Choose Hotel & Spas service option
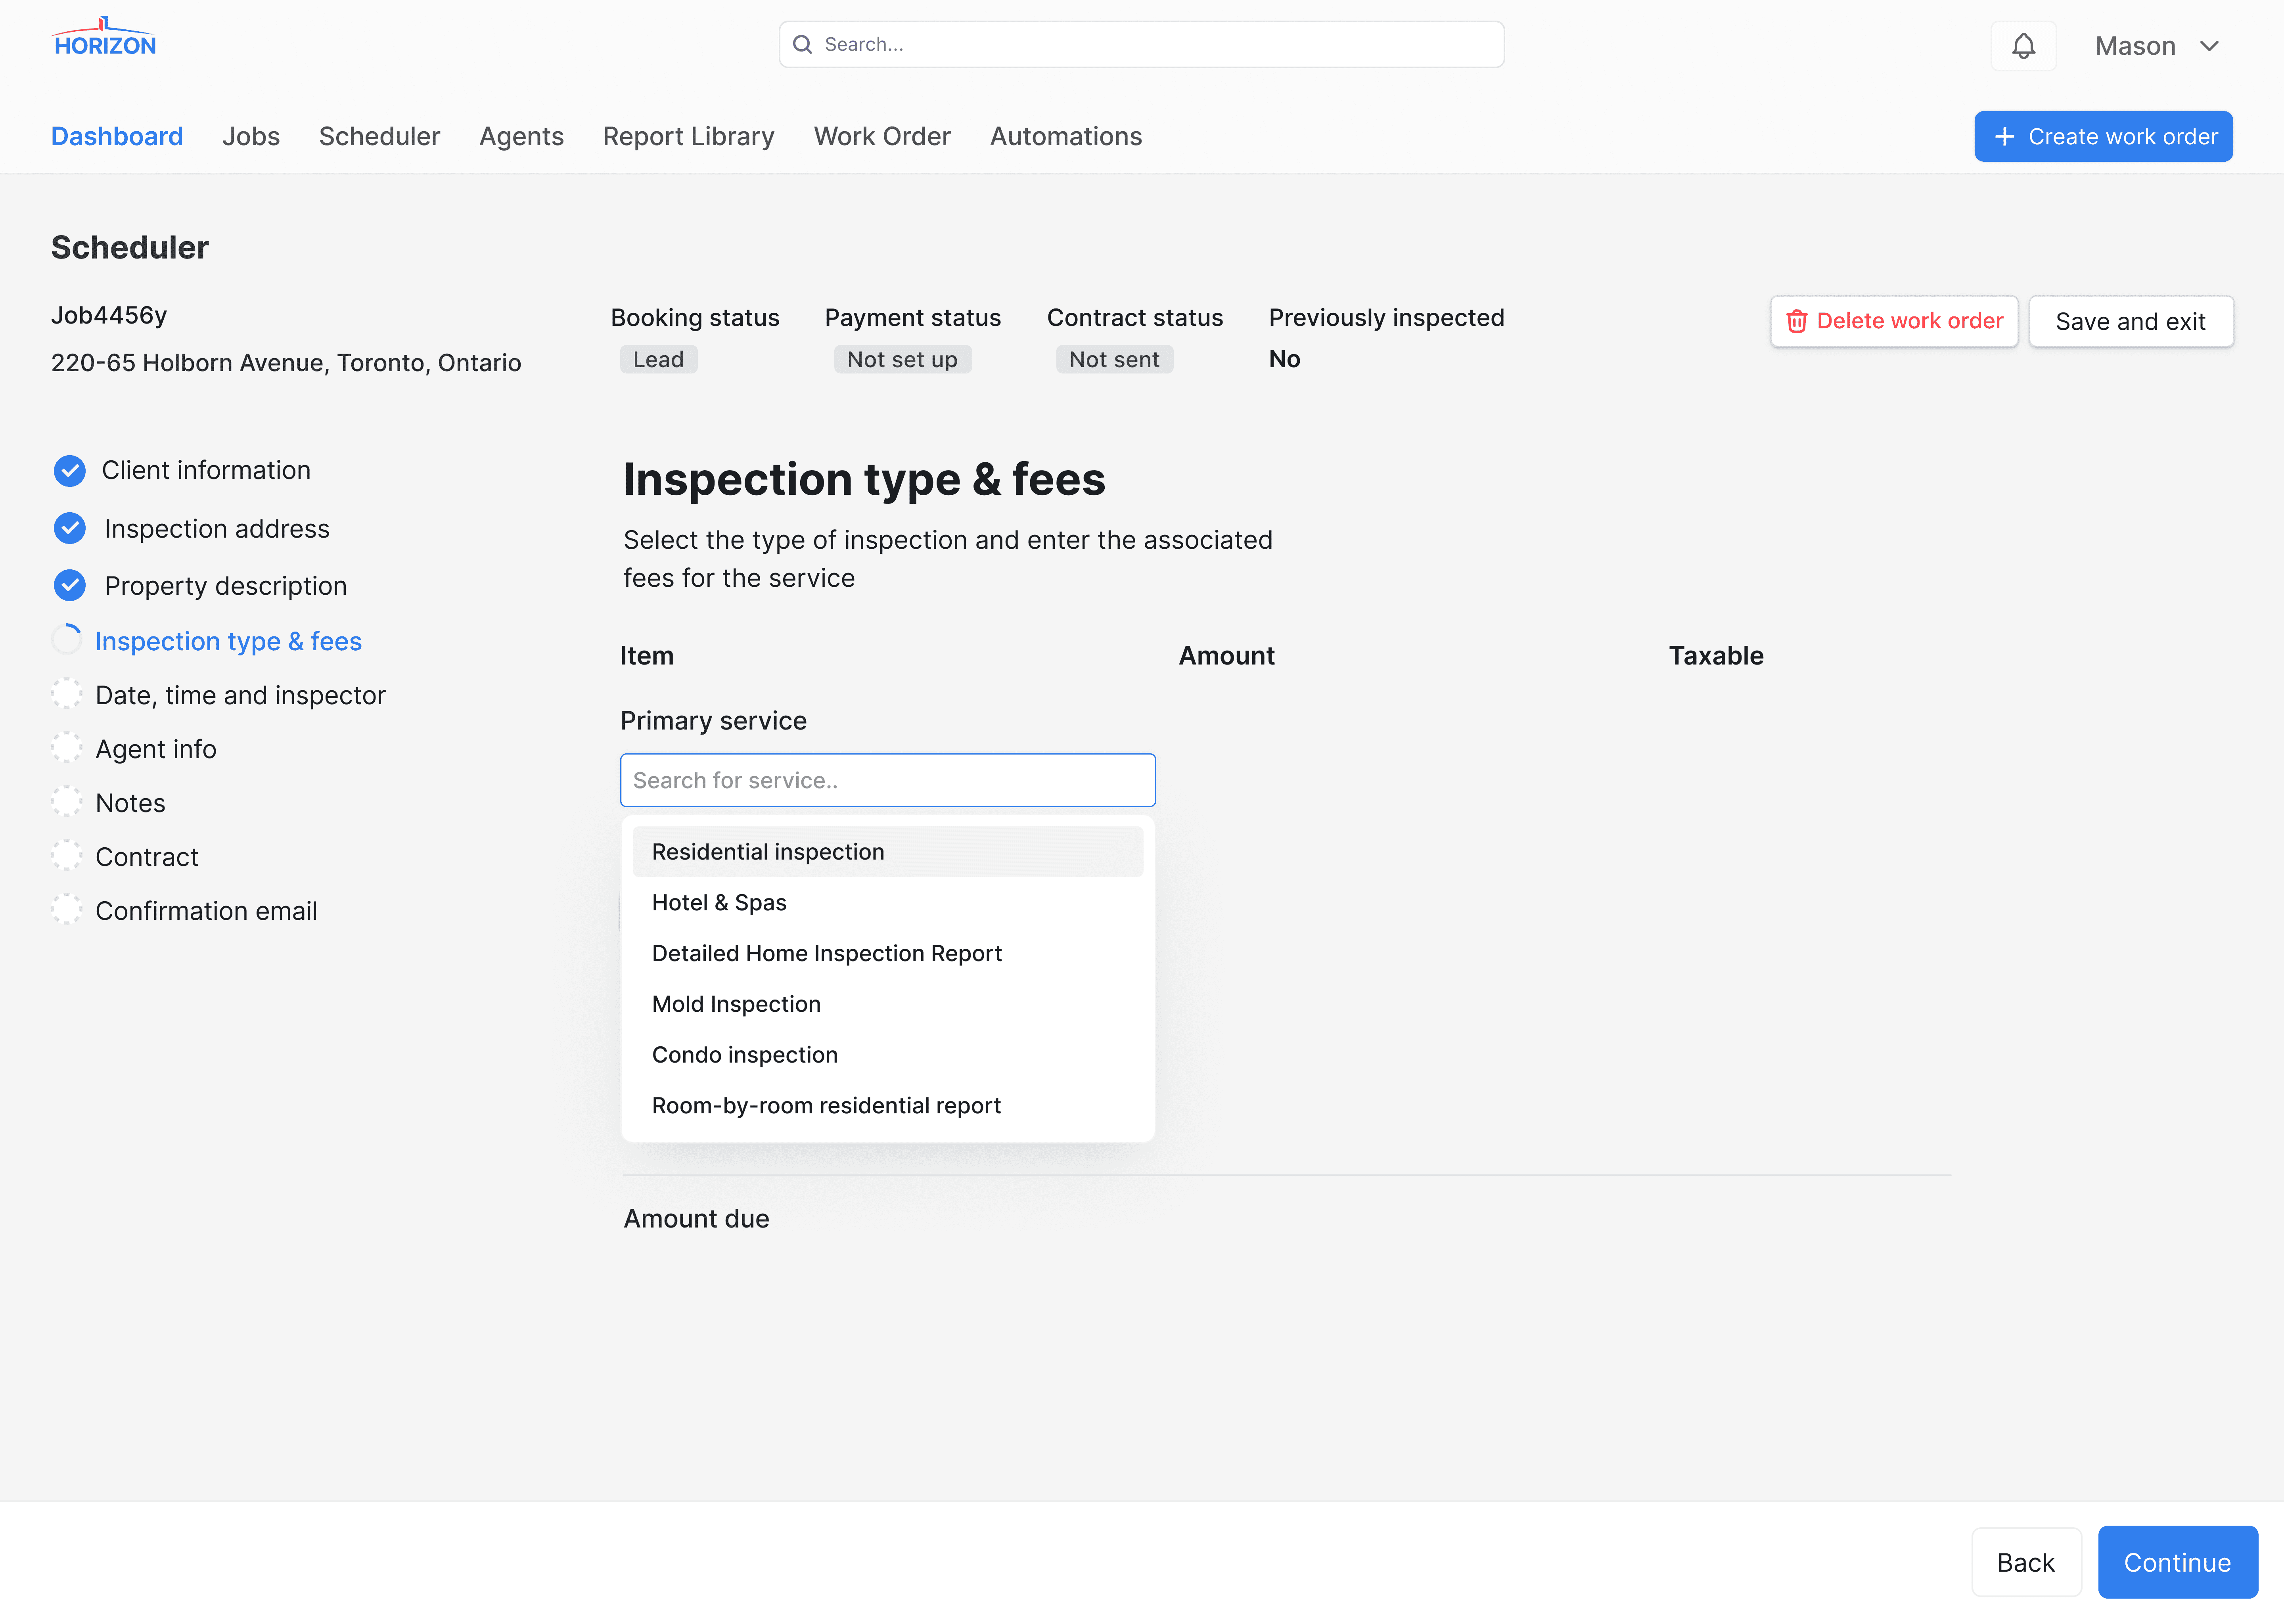Image resolution: width=2284 pixels, height=1624 pixels. click(x=887, y=903)
